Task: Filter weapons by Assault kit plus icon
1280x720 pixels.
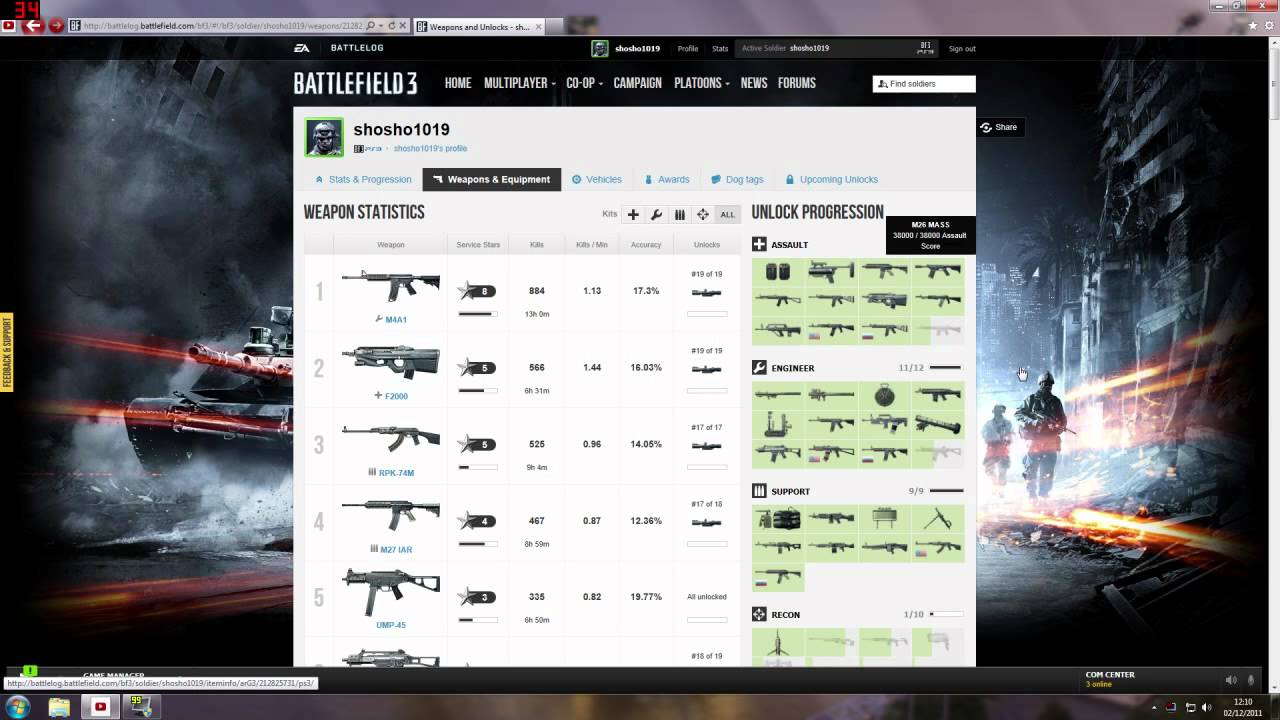Action: point(633,214)
